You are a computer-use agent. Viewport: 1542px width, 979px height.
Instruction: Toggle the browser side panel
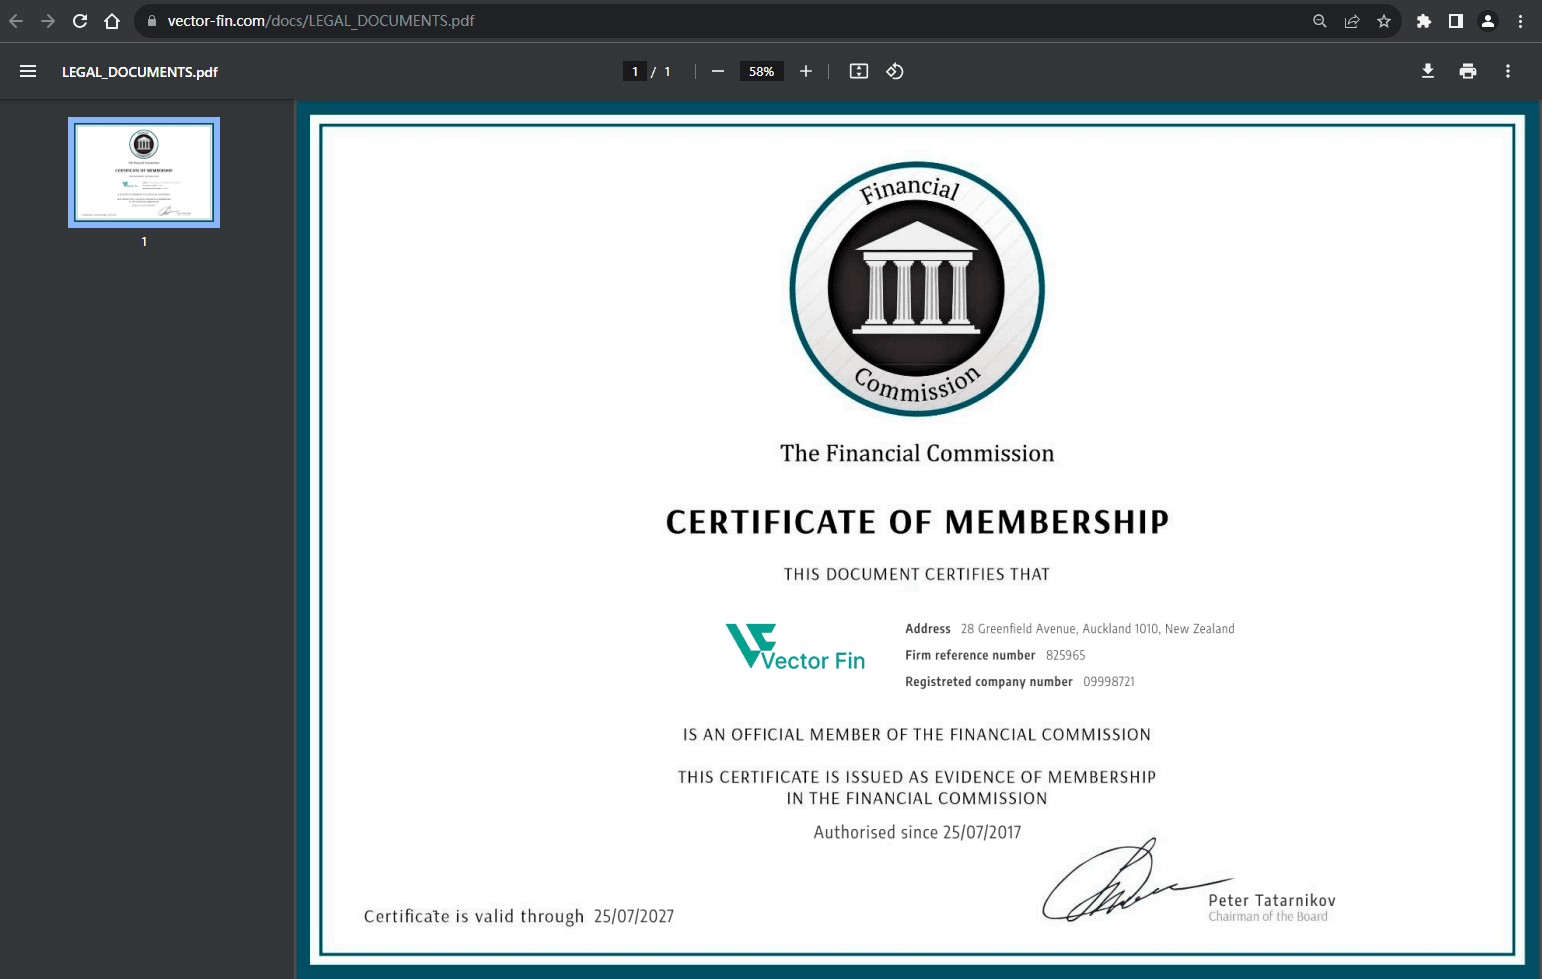[1456, 21]
